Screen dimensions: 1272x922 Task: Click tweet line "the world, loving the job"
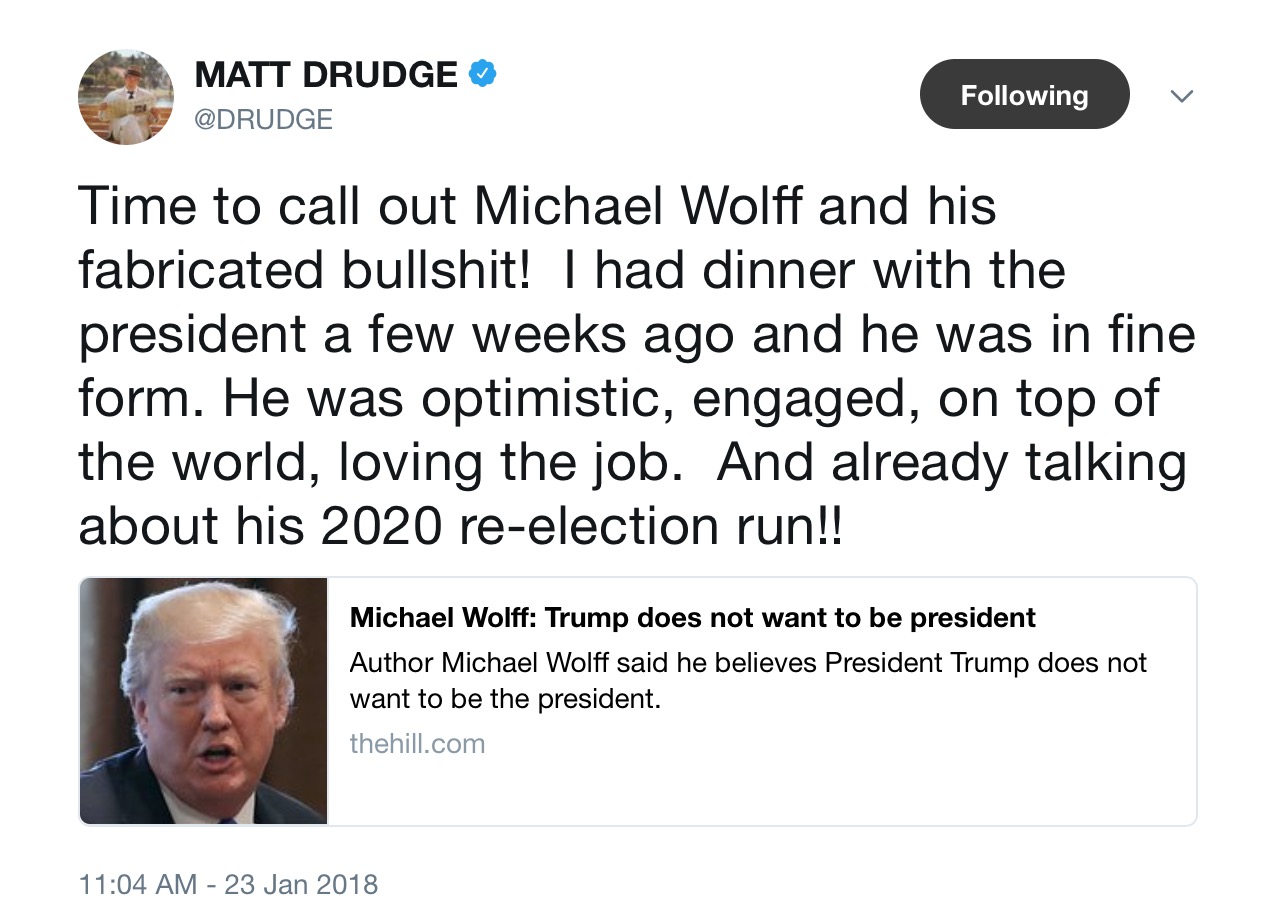[633, 463]
